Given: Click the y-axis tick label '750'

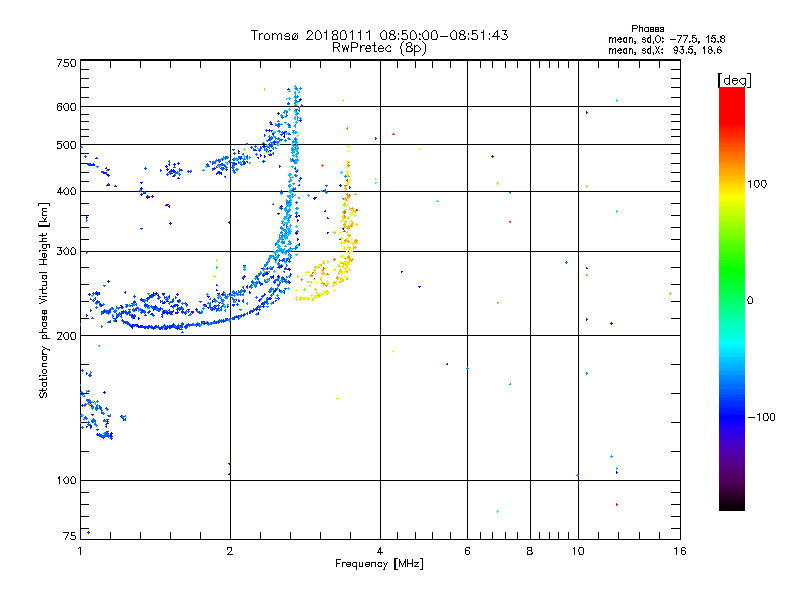Looking at the screenshot, I should tap(66, 64).
